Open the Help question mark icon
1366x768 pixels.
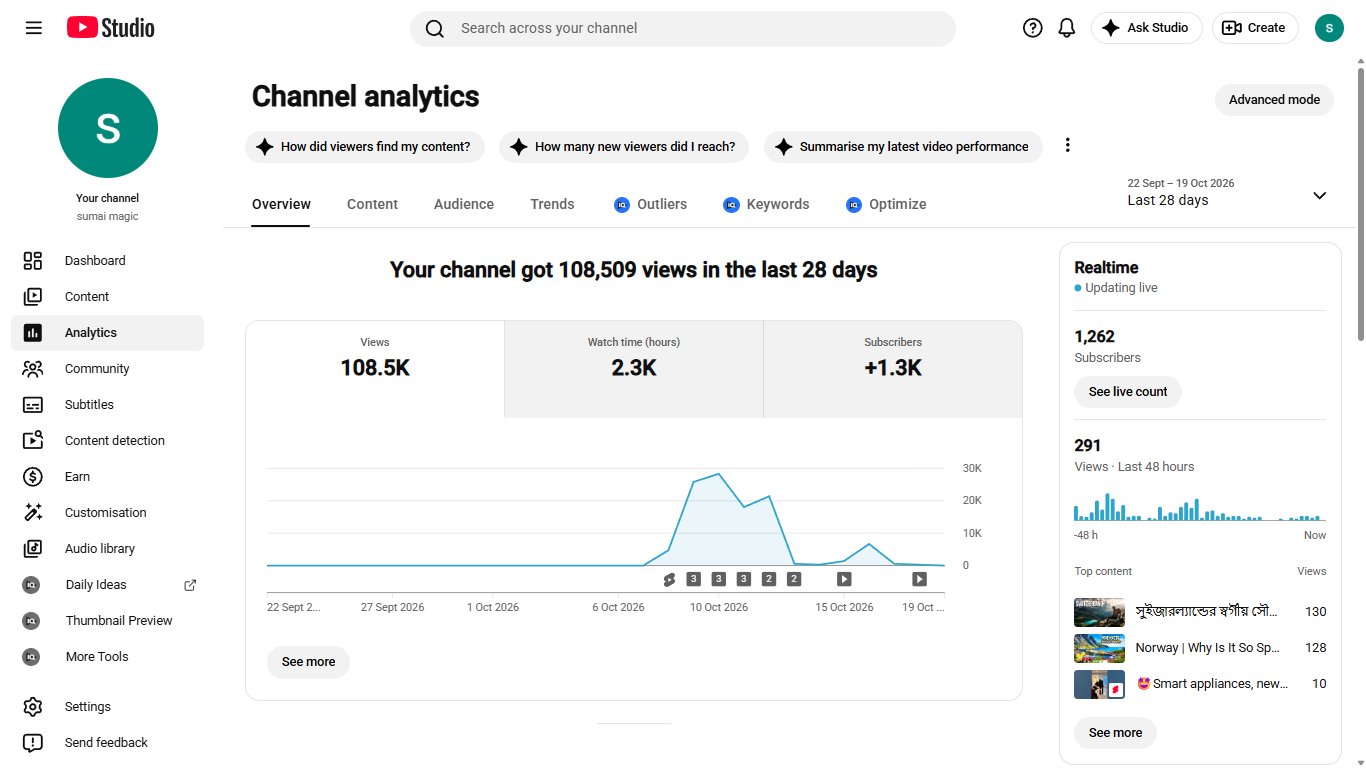click(x=1033, y=28)
